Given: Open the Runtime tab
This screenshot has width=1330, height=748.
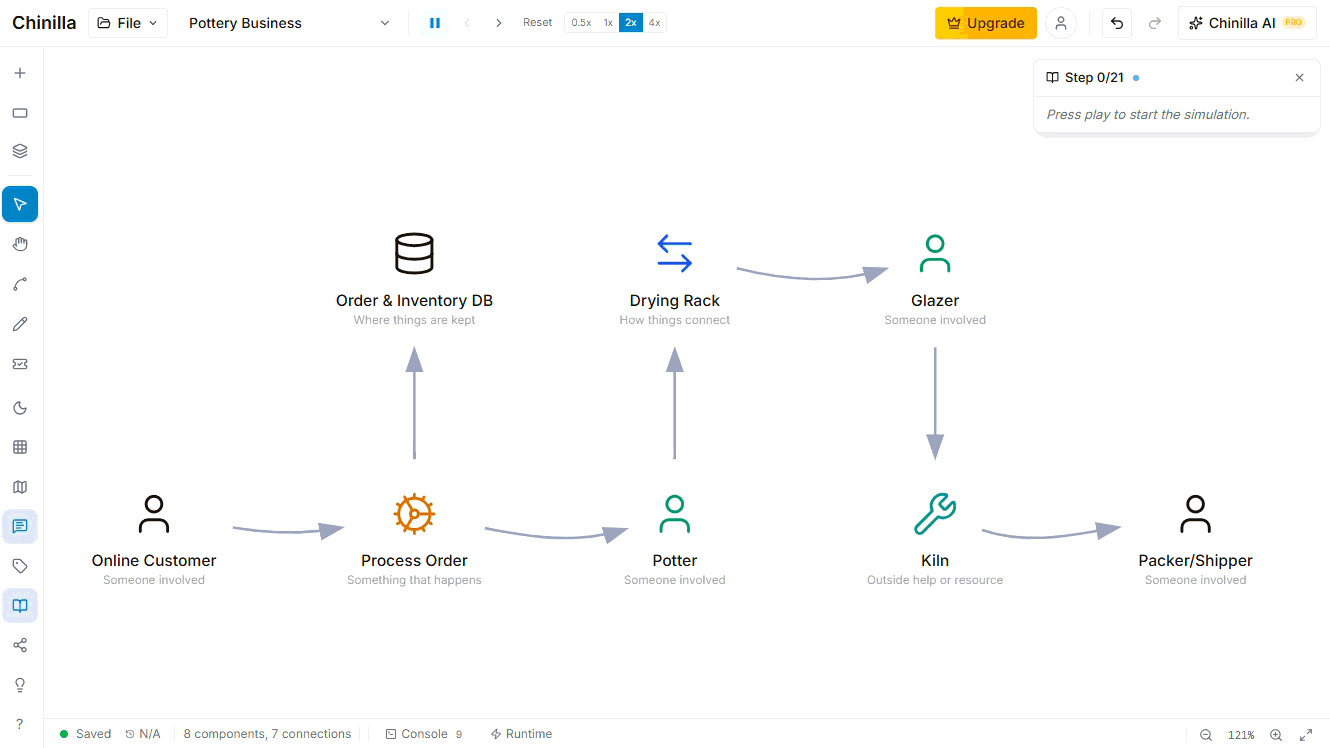Looking at the screenshot, I should coord(521,734).
